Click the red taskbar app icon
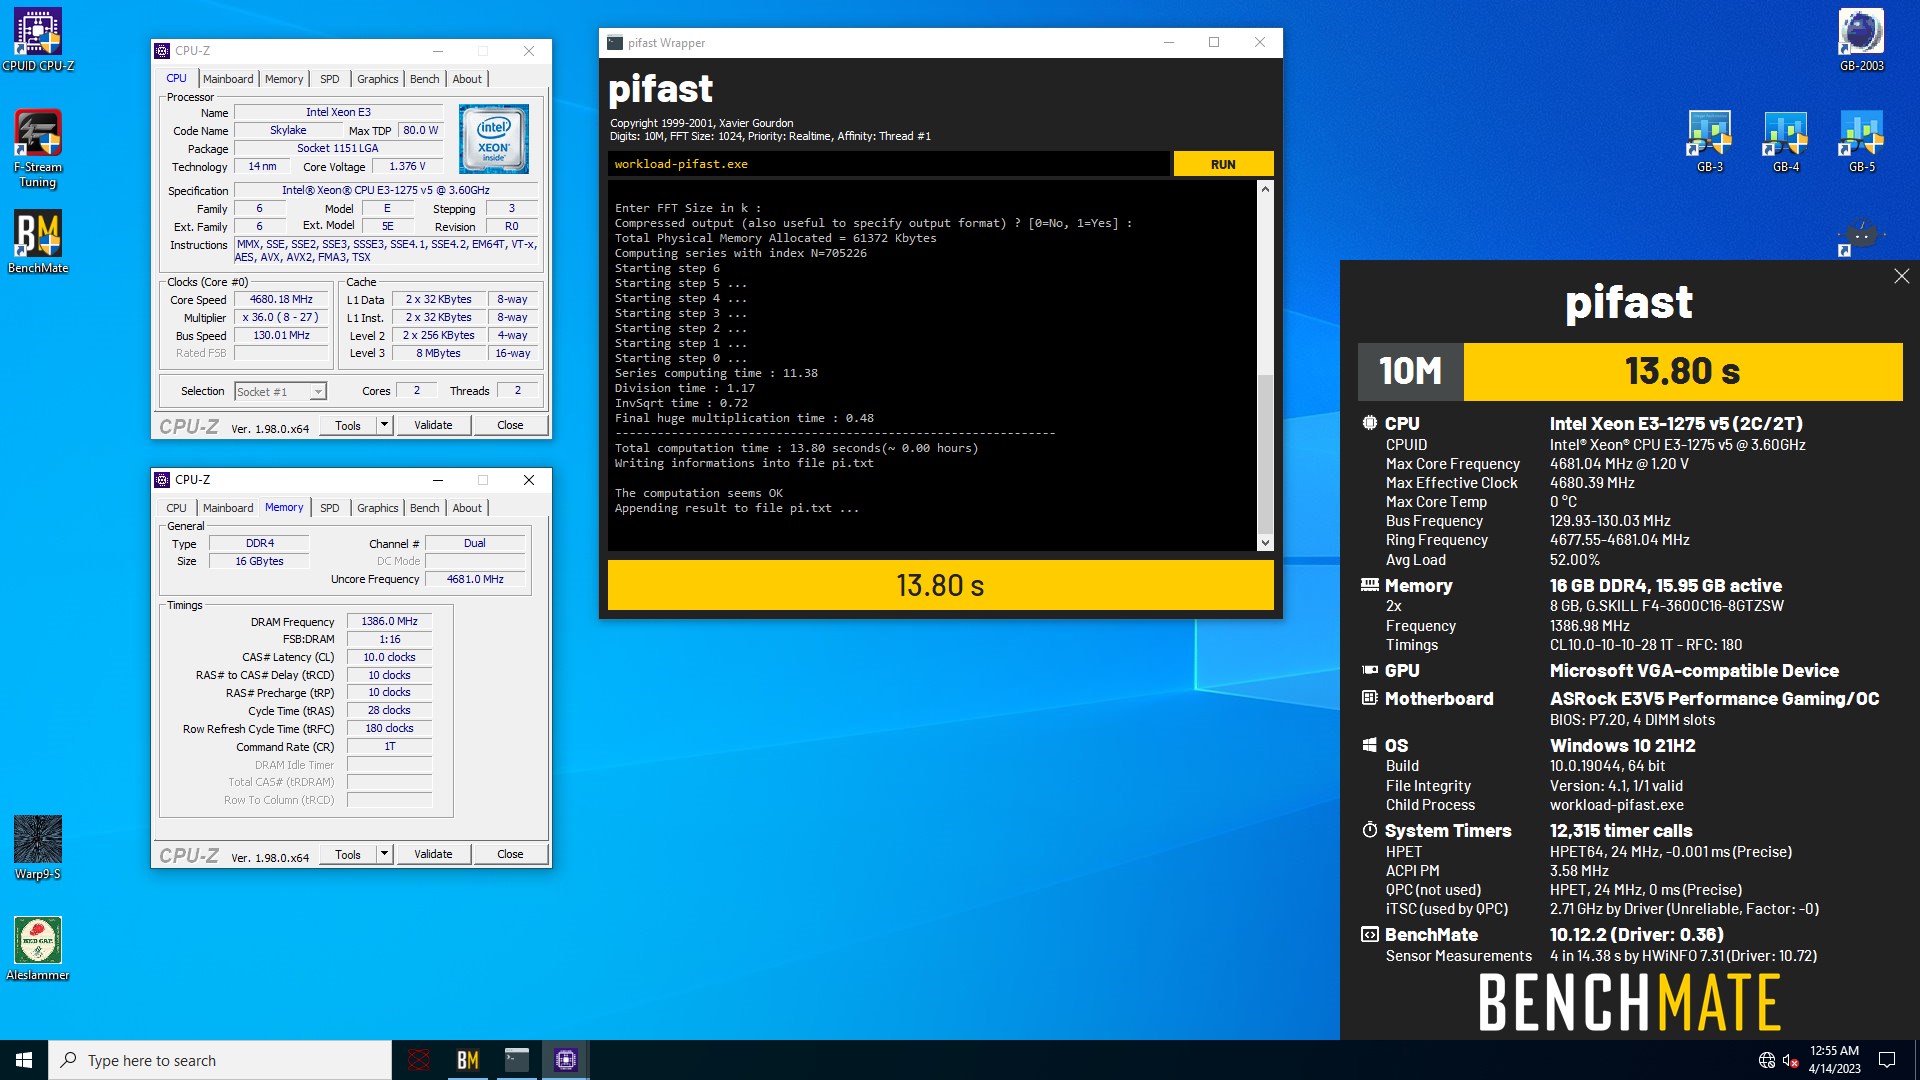 pyautogui.click(x=419, y=1060)
